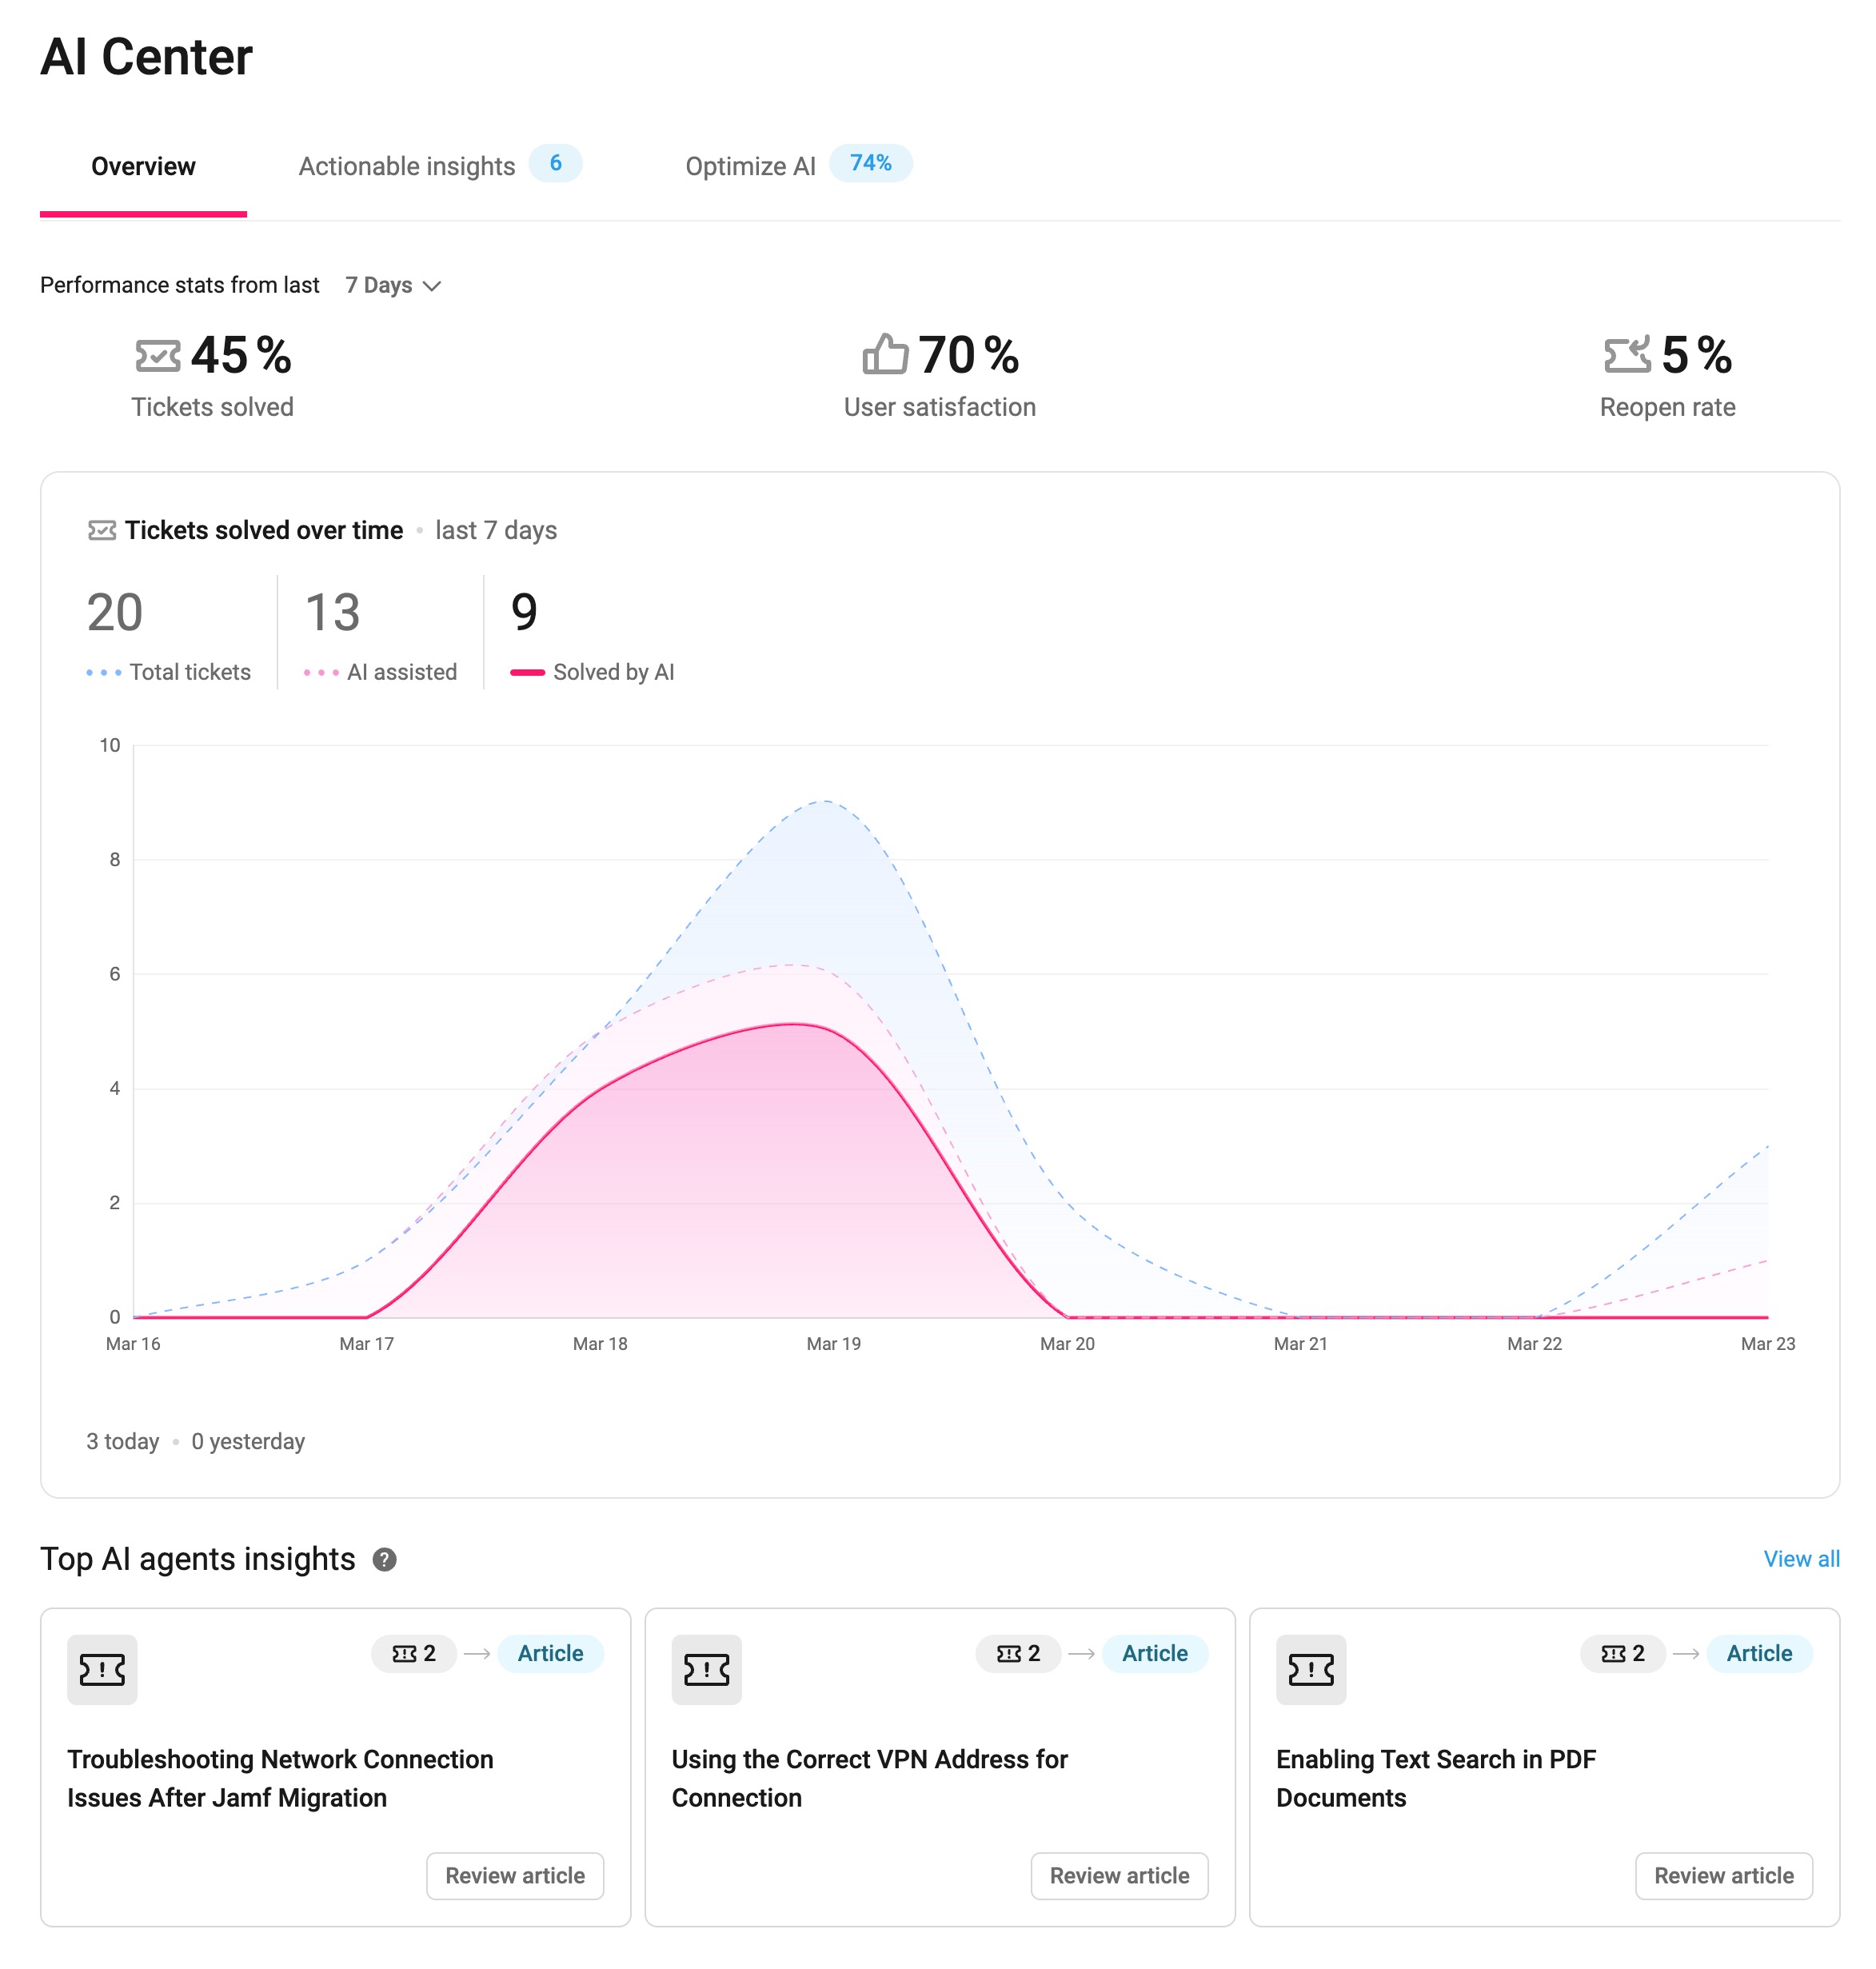Toggle the AI assisted legend series
This screenshot has width=1876, height=1969.
(381, 672)
